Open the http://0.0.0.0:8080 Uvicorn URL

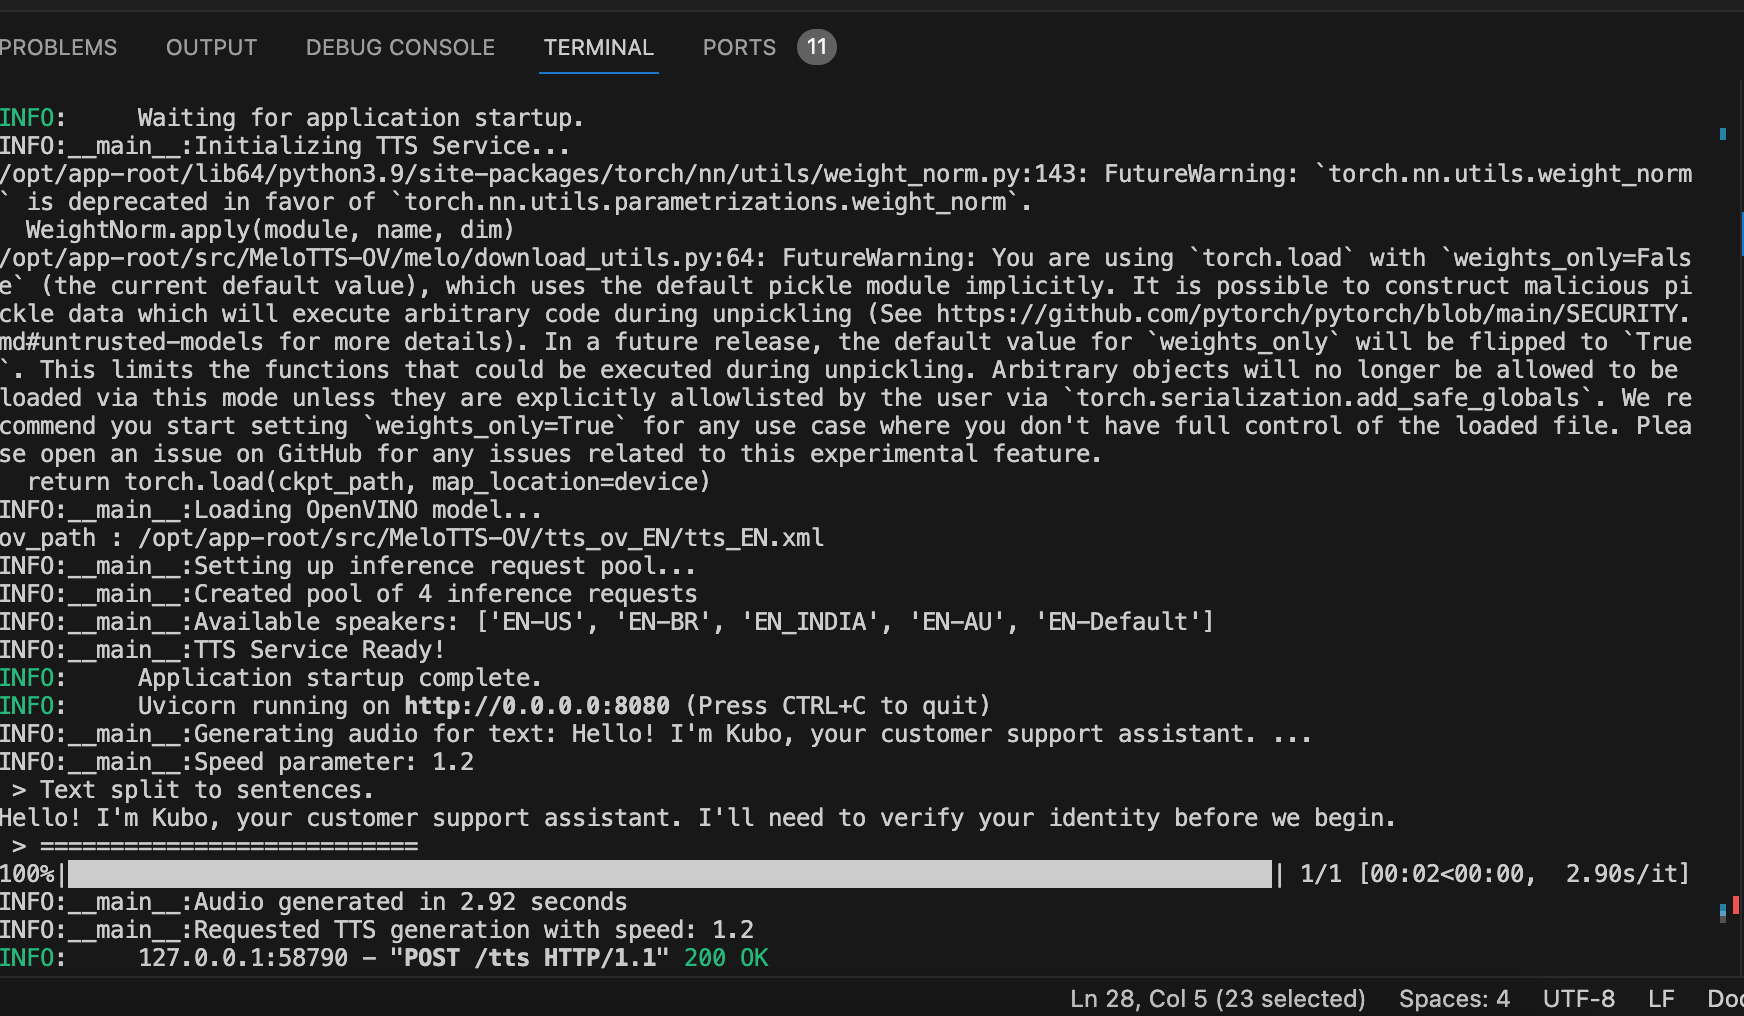click(x=537, y=706)
